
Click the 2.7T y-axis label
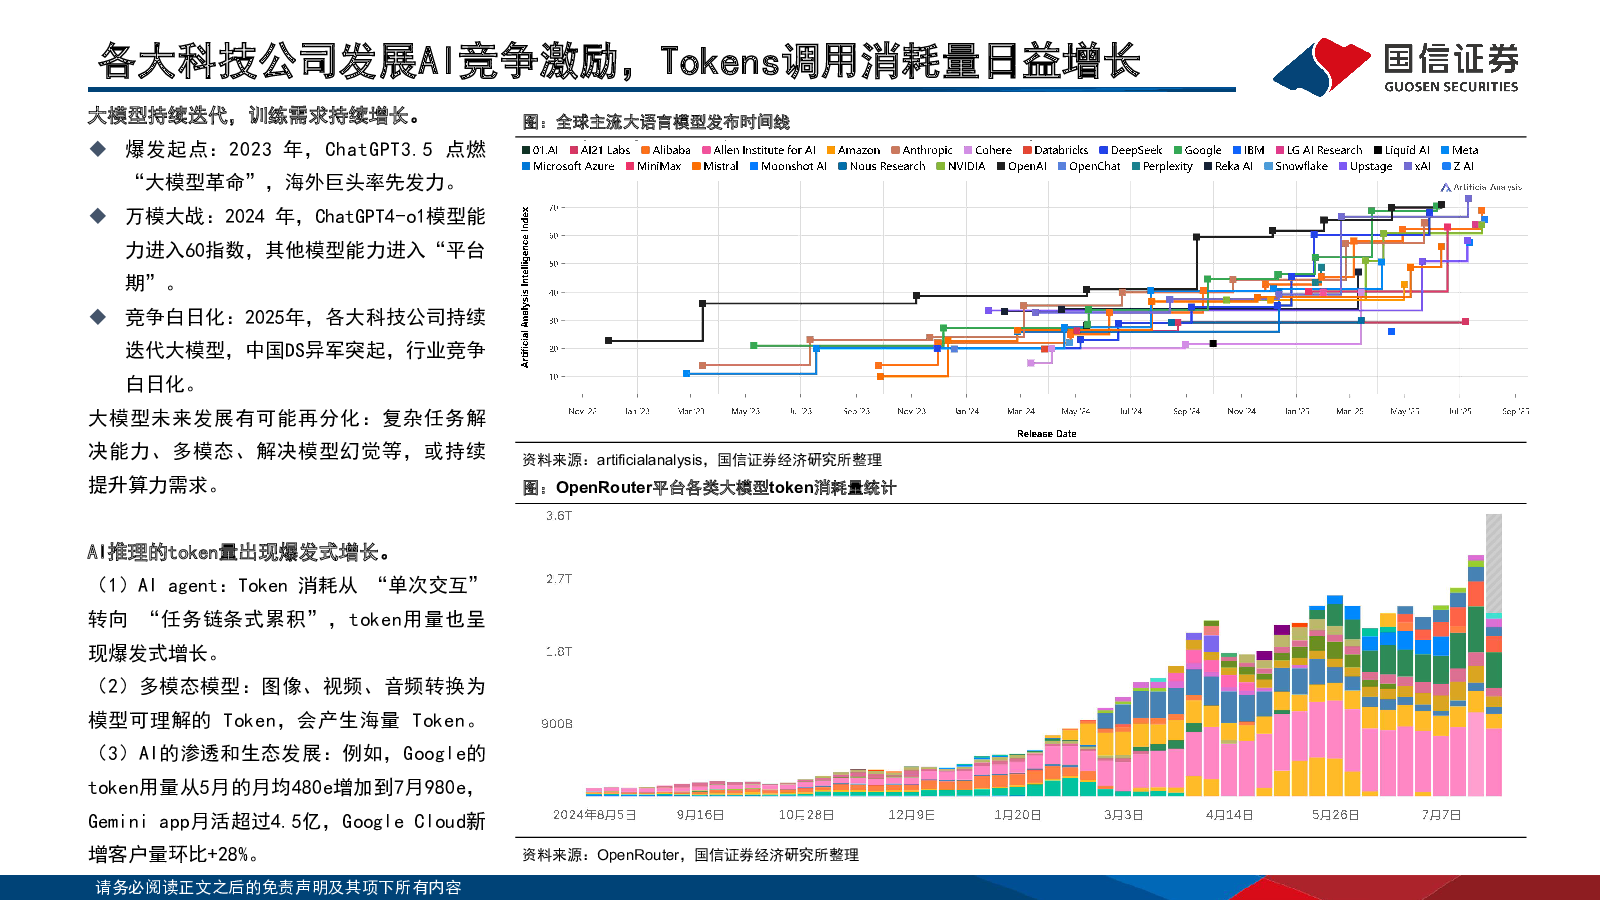pos(559,579)
